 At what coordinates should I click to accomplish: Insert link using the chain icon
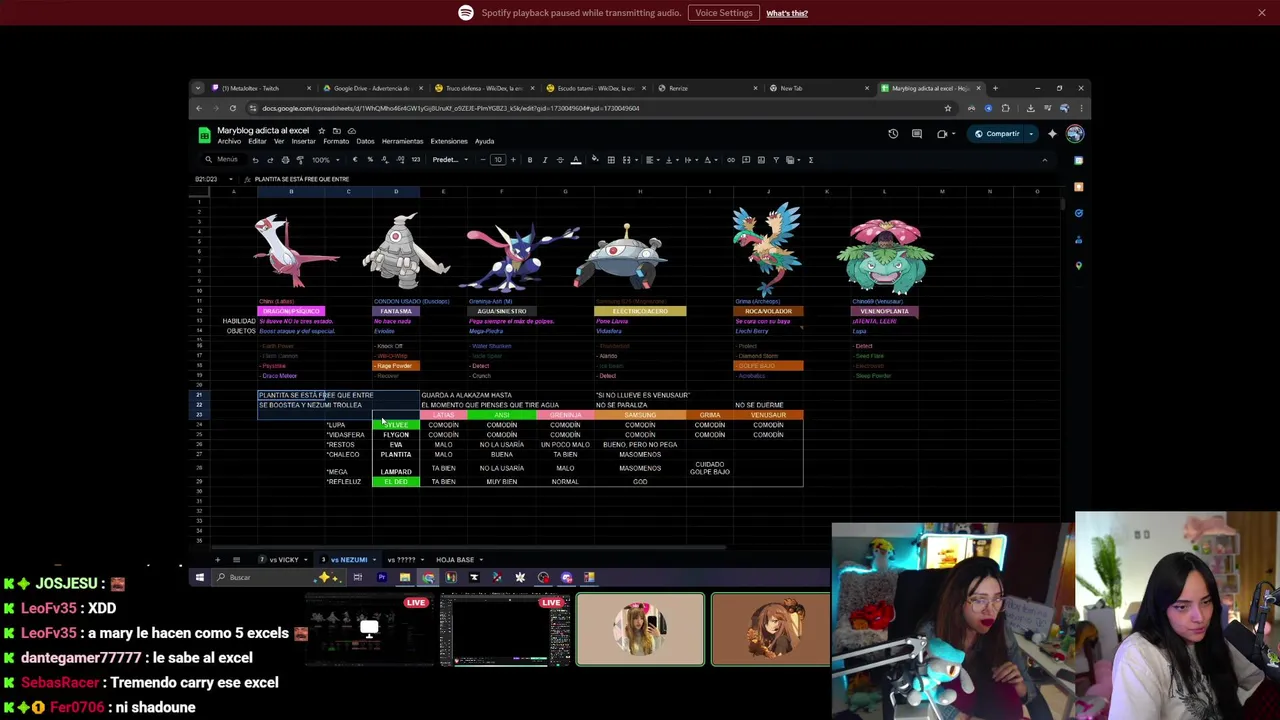[x=731, y=160]
